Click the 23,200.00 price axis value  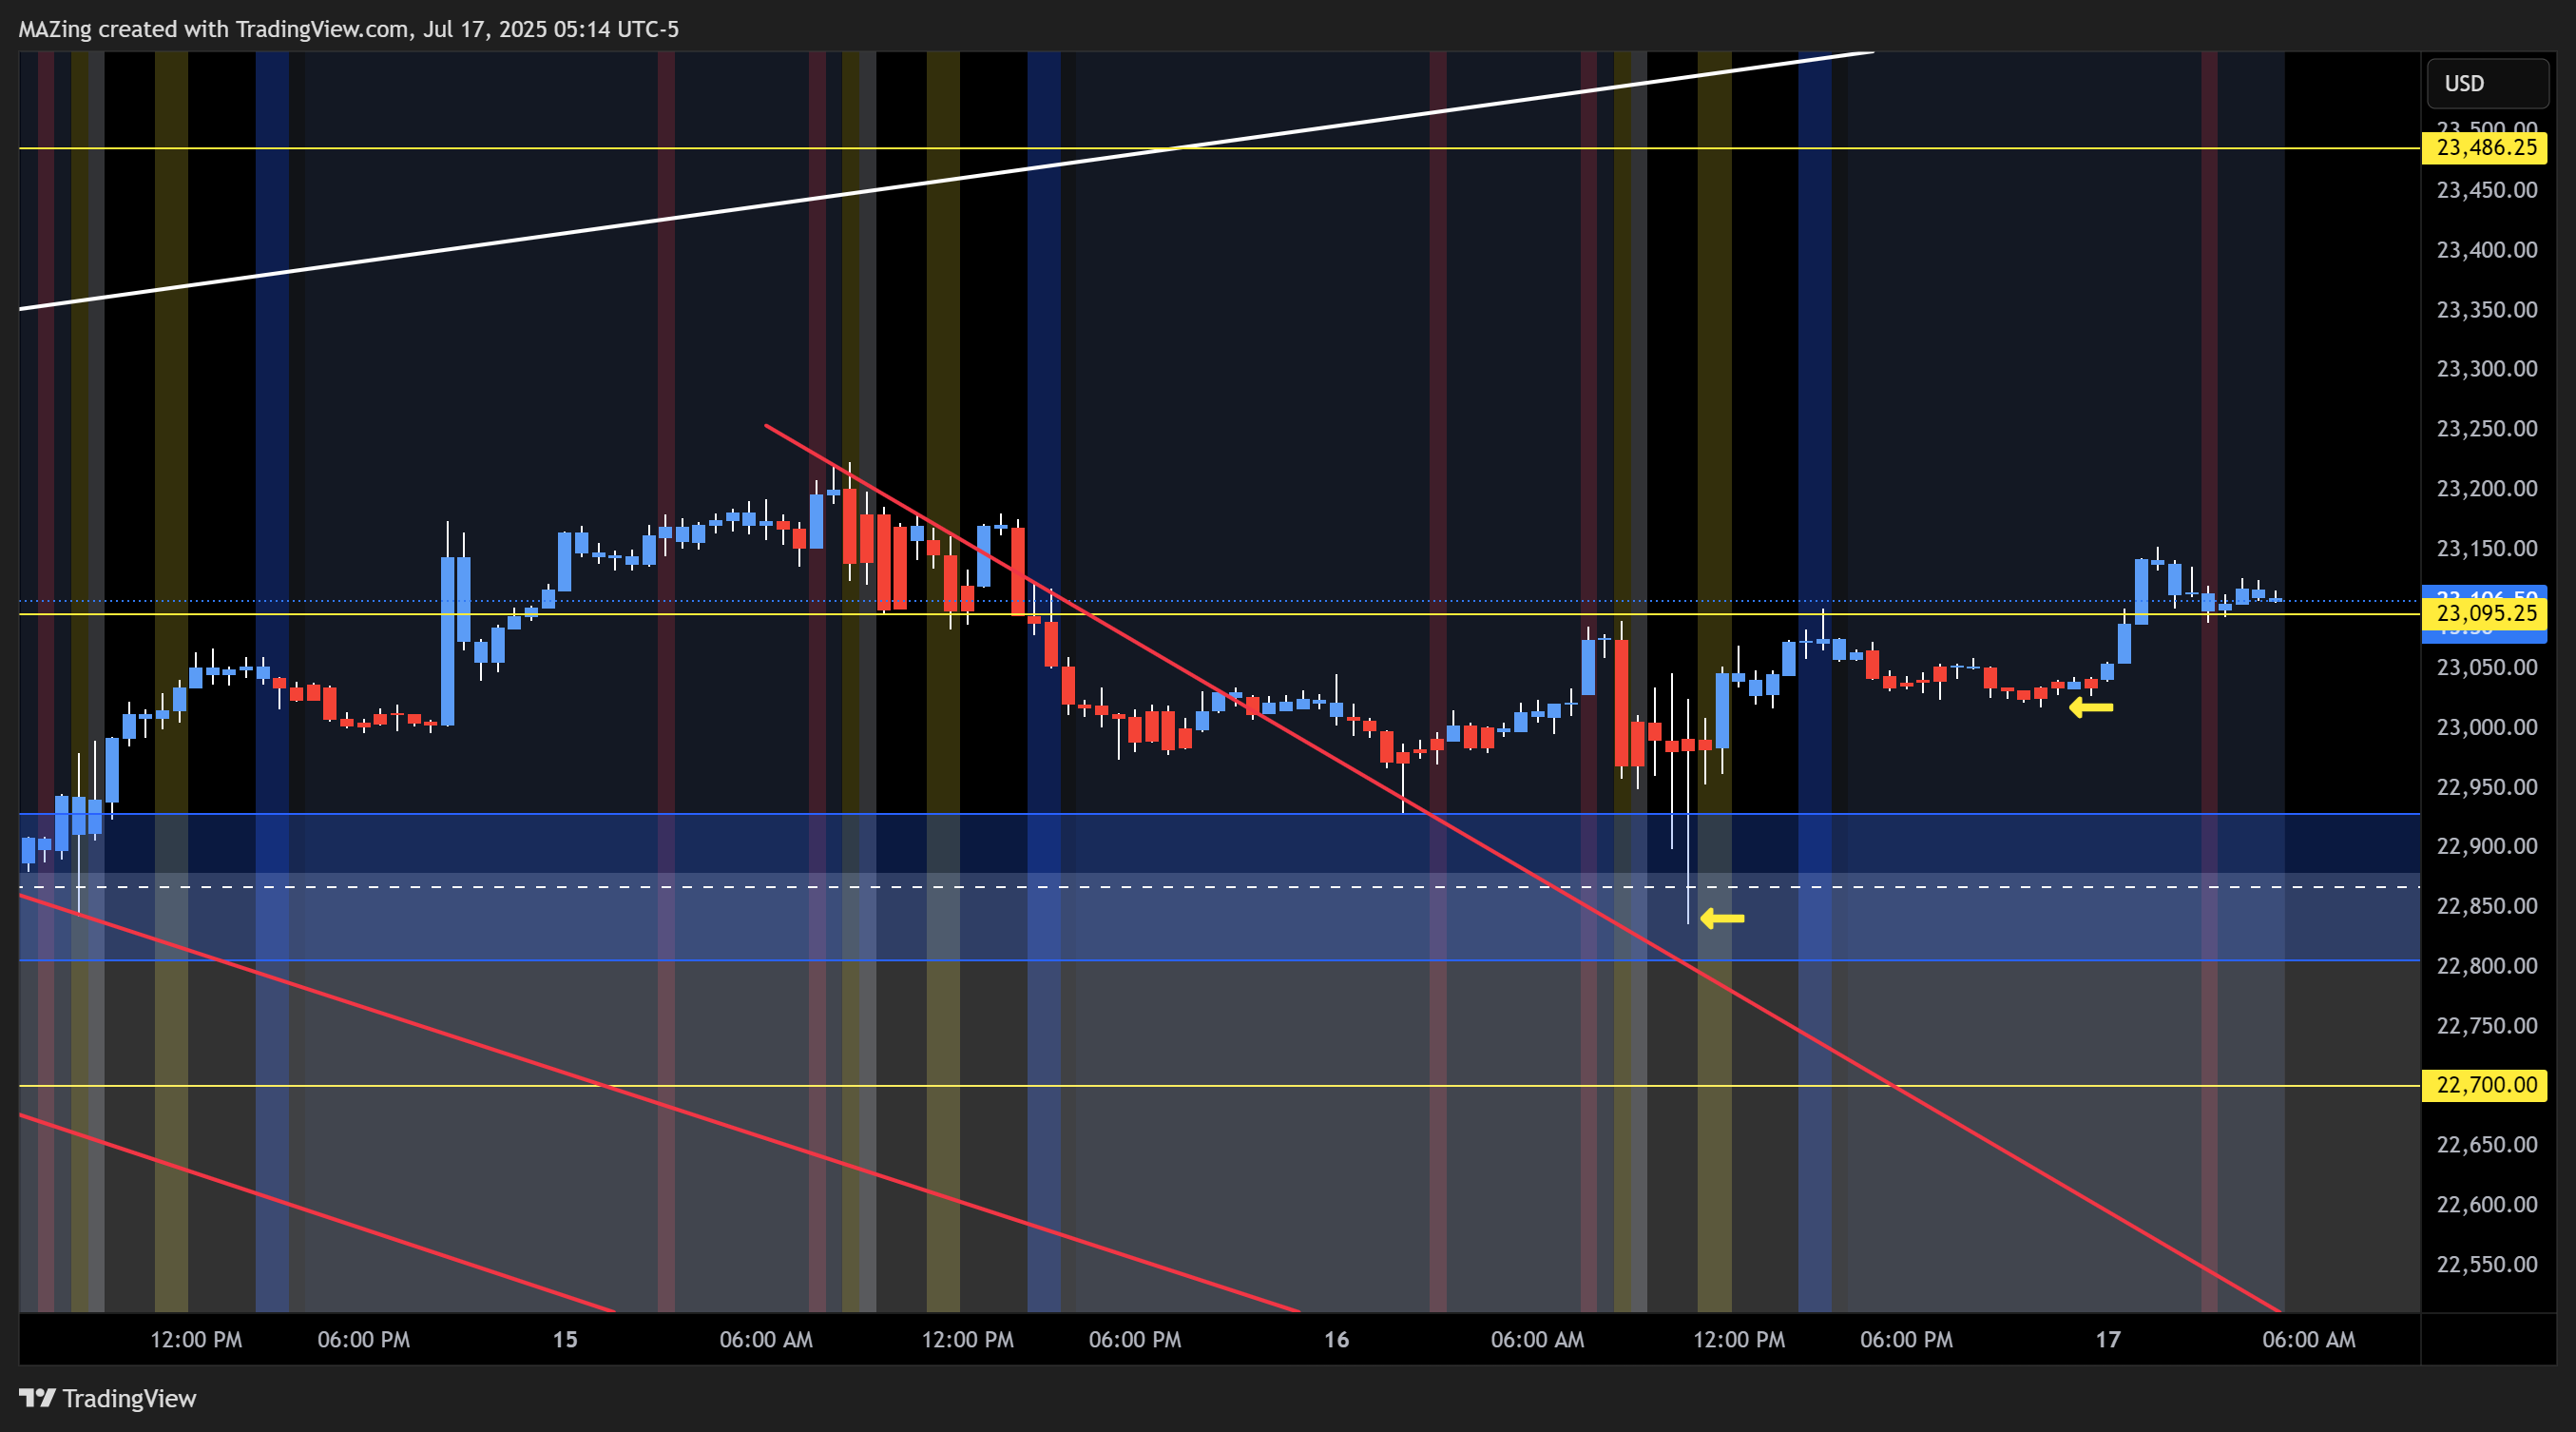(2486, 489)
